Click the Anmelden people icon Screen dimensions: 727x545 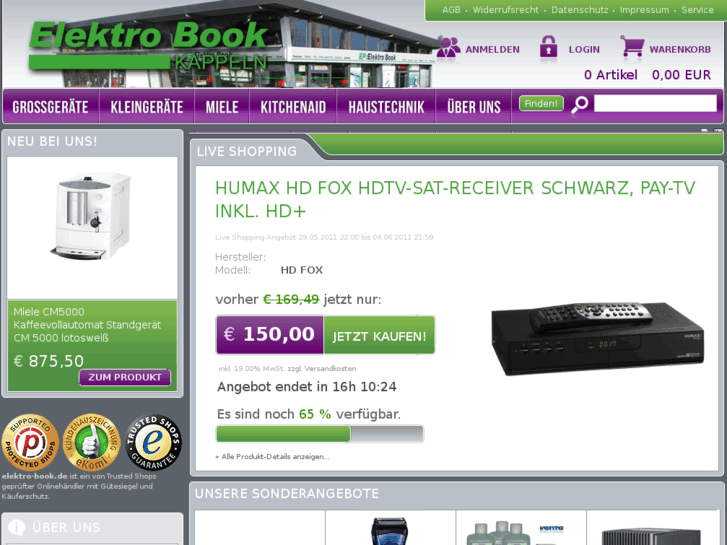[x=448, y=47]
